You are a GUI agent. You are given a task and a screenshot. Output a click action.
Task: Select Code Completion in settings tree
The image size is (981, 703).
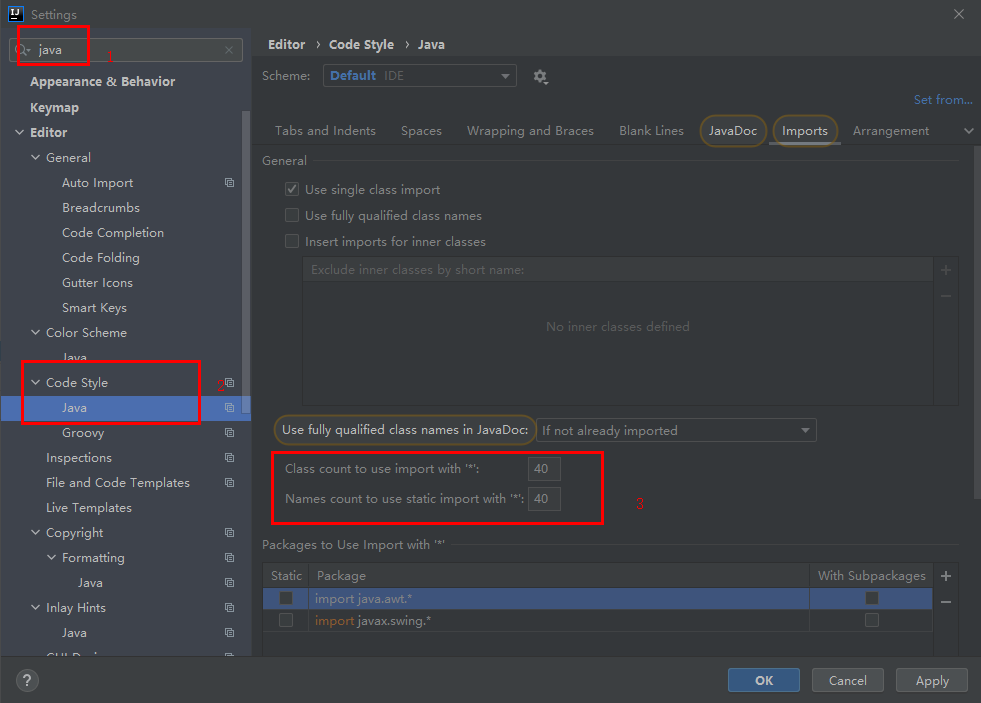tap(113, 233)
